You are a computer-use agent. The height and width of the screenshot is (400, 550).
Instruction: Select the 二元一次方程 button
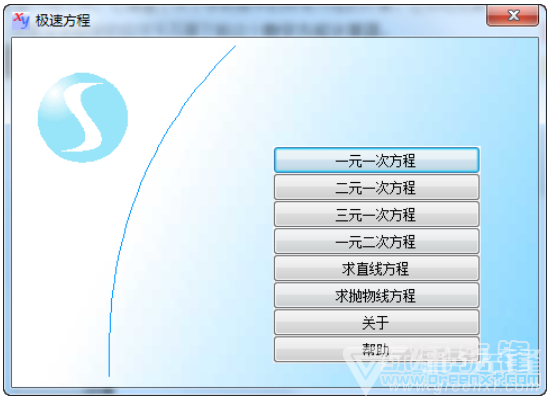pyautogui.click(x=376, y=187)
